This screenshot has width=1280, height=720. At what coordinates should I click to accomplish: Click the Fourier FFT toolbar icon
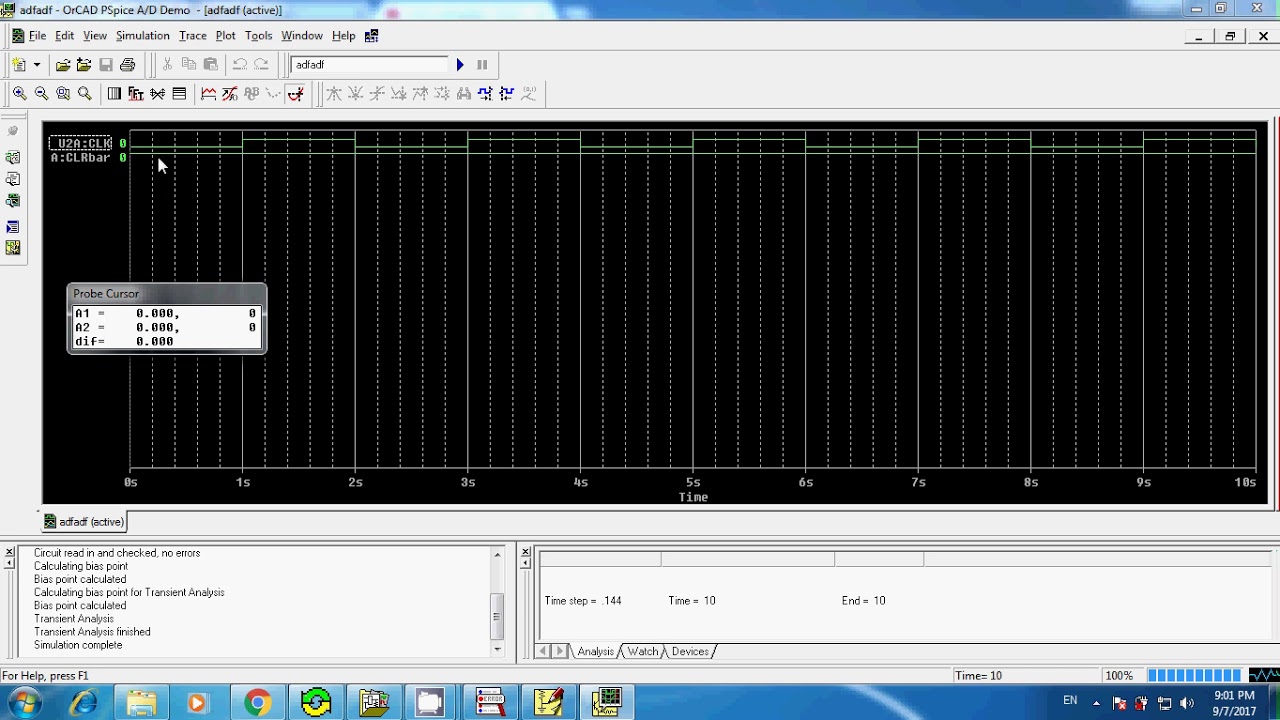coord(136,93)
